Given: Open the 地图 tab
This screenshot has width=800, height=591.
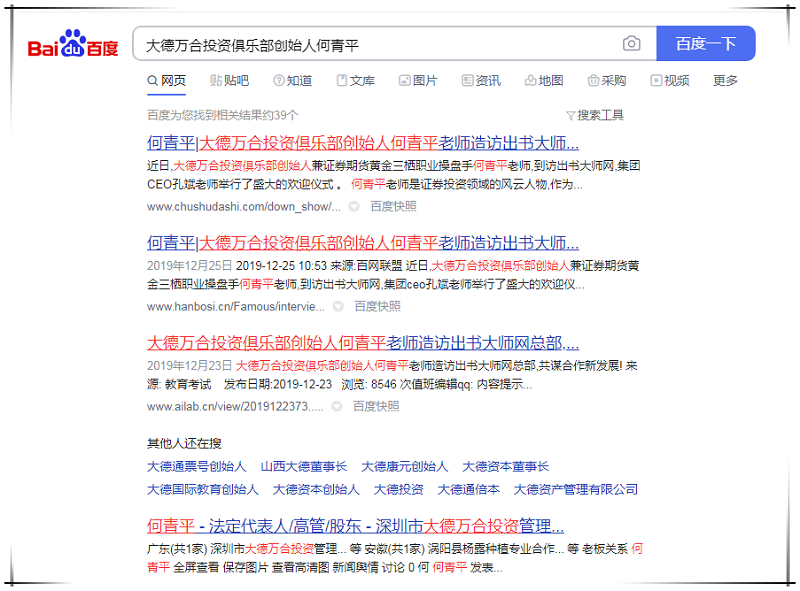Looking at the screenshot, I should click(544, 81).
